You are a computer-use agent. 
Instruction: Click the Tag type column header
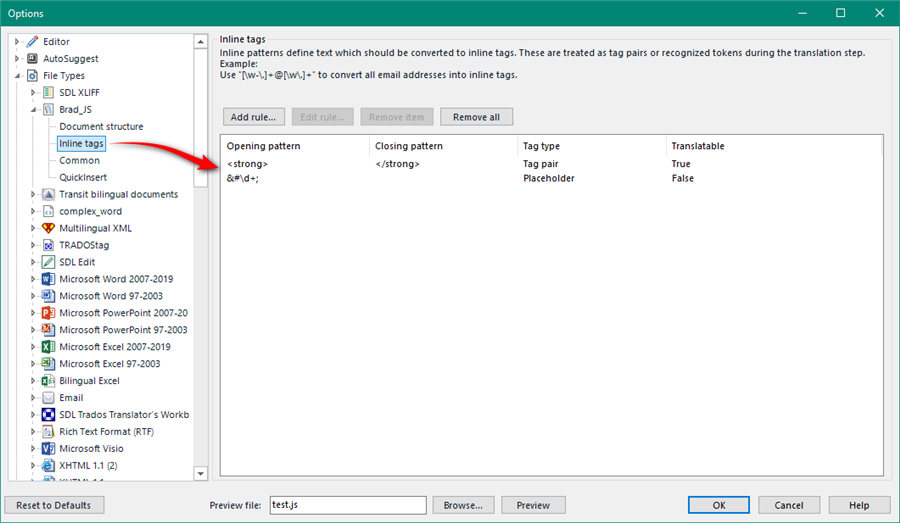(x=591, y=146)
